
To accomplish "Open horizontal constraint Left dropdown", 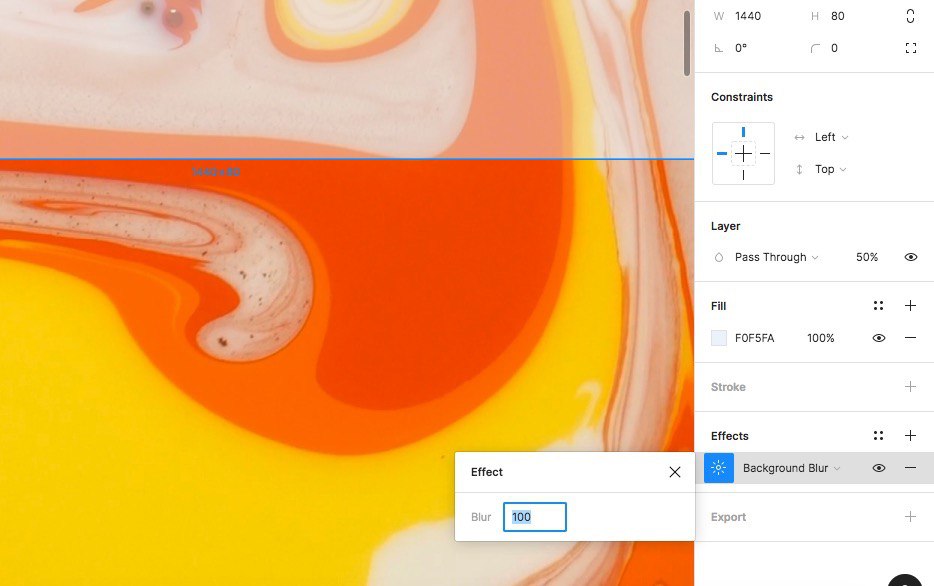I will tap(832, 137).
